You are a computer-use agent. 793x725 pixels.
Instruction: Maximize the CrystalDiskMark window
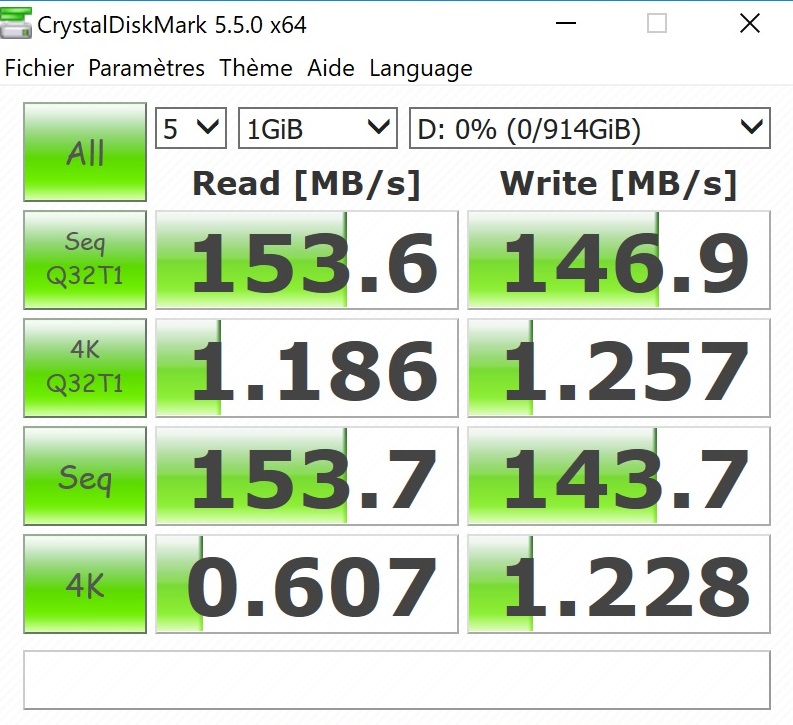pyautogui.click(x=657, y=24)
